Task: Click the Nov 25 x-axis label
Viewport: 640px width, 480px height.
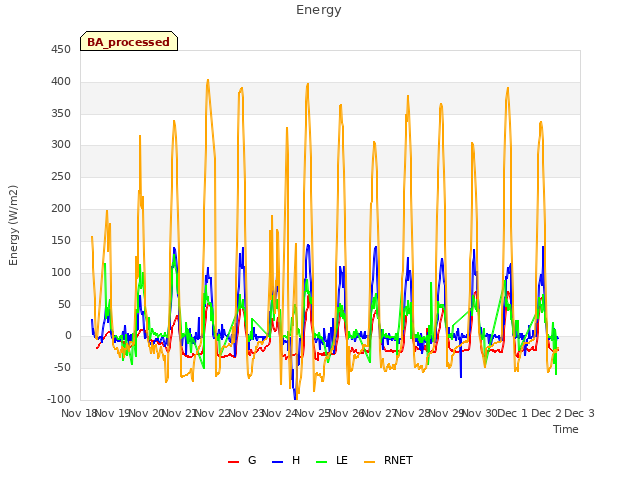Action: tap(312, 413)
